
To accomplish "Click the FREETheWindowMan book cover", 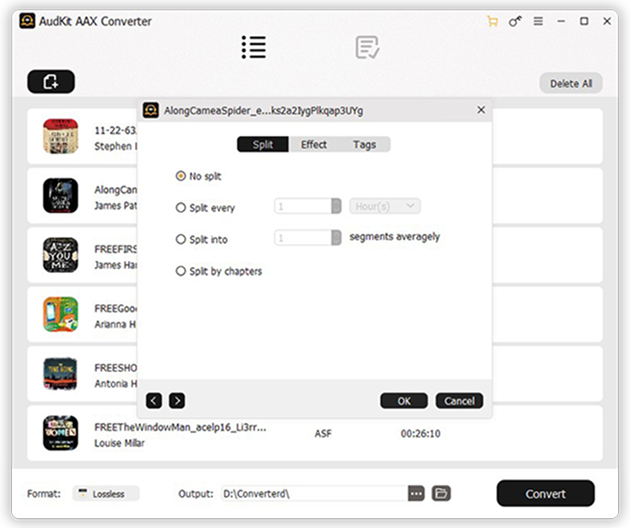I will coord(61,433).
